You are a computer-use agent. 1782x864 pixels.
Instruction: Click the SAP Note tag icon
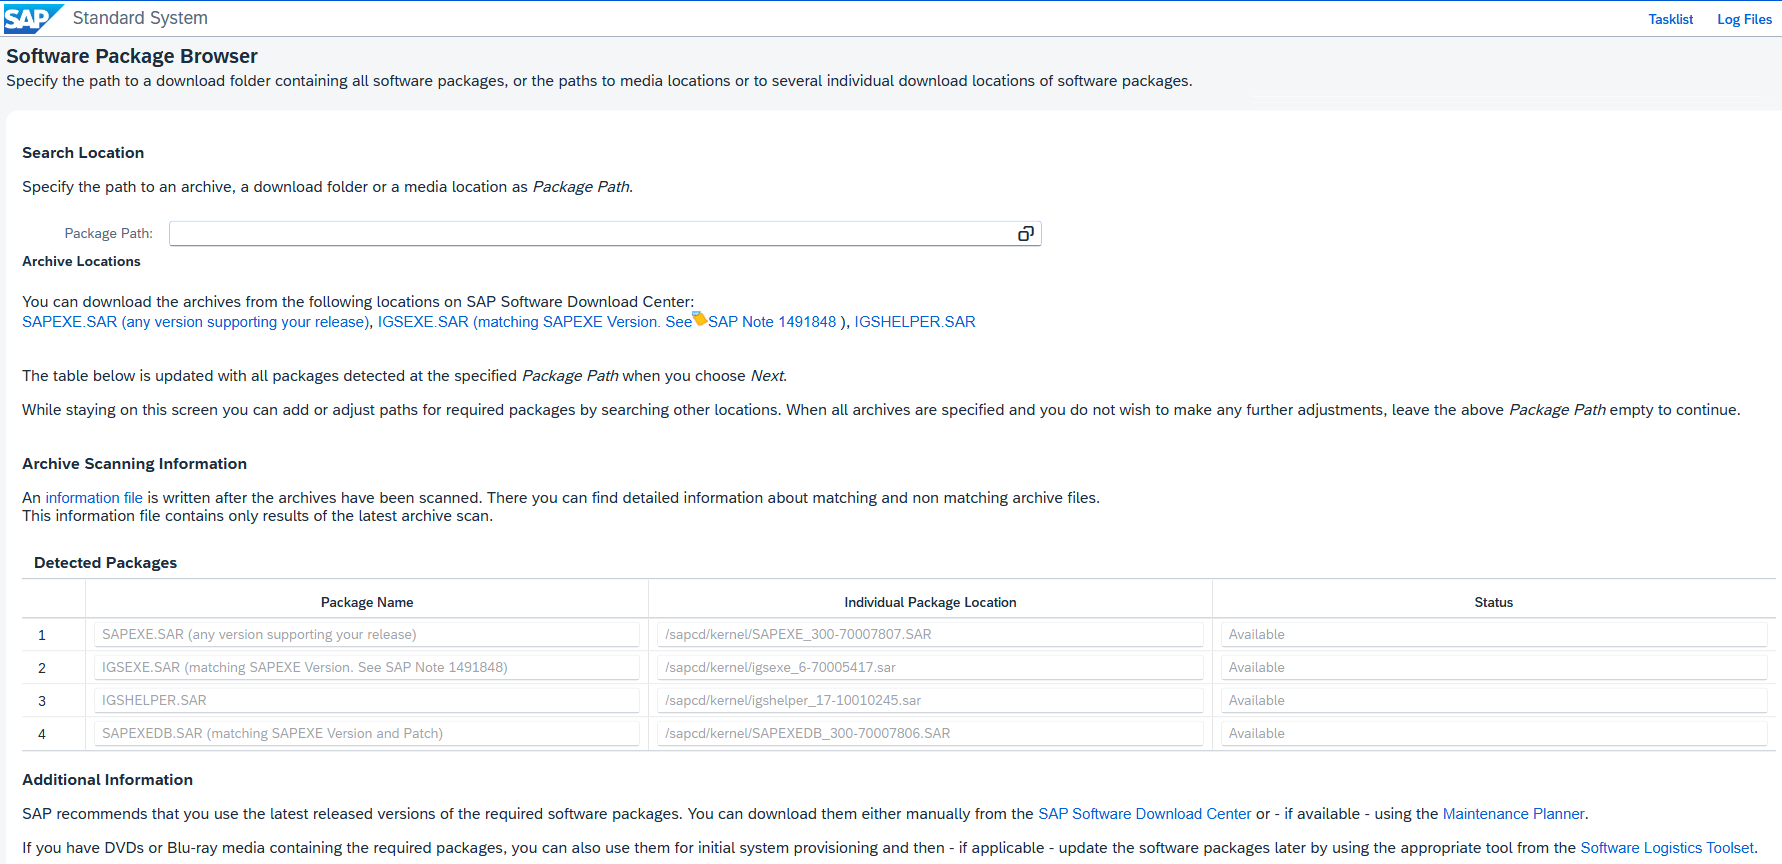700,319
